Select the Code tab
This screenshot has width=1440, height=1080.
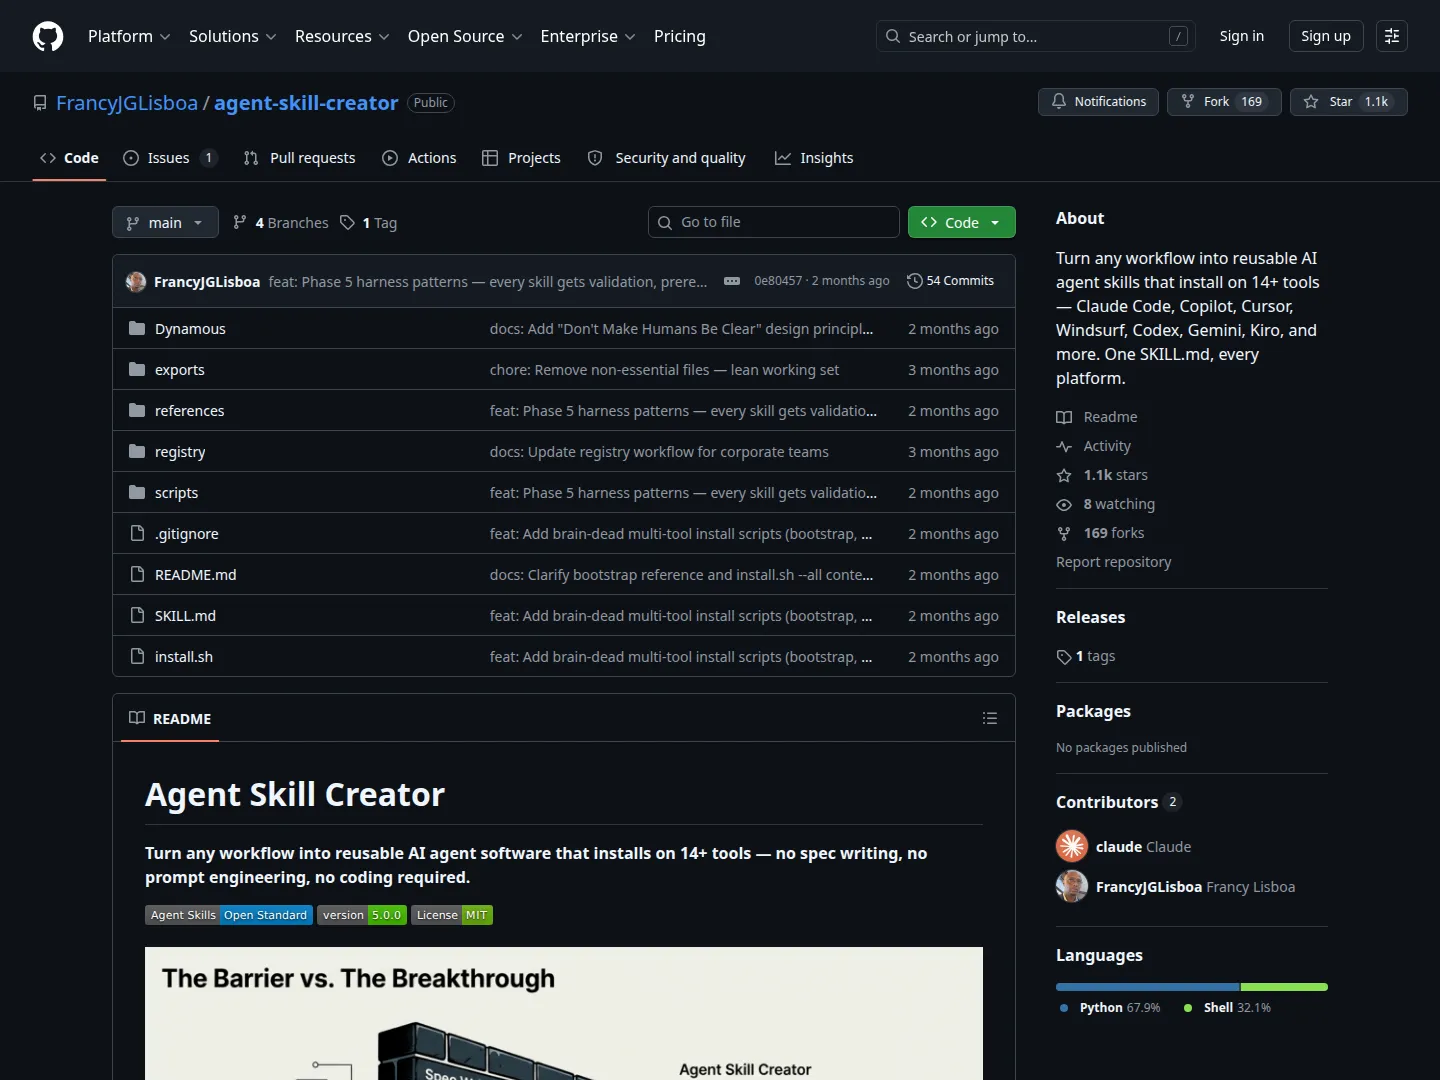coord(69,158)
